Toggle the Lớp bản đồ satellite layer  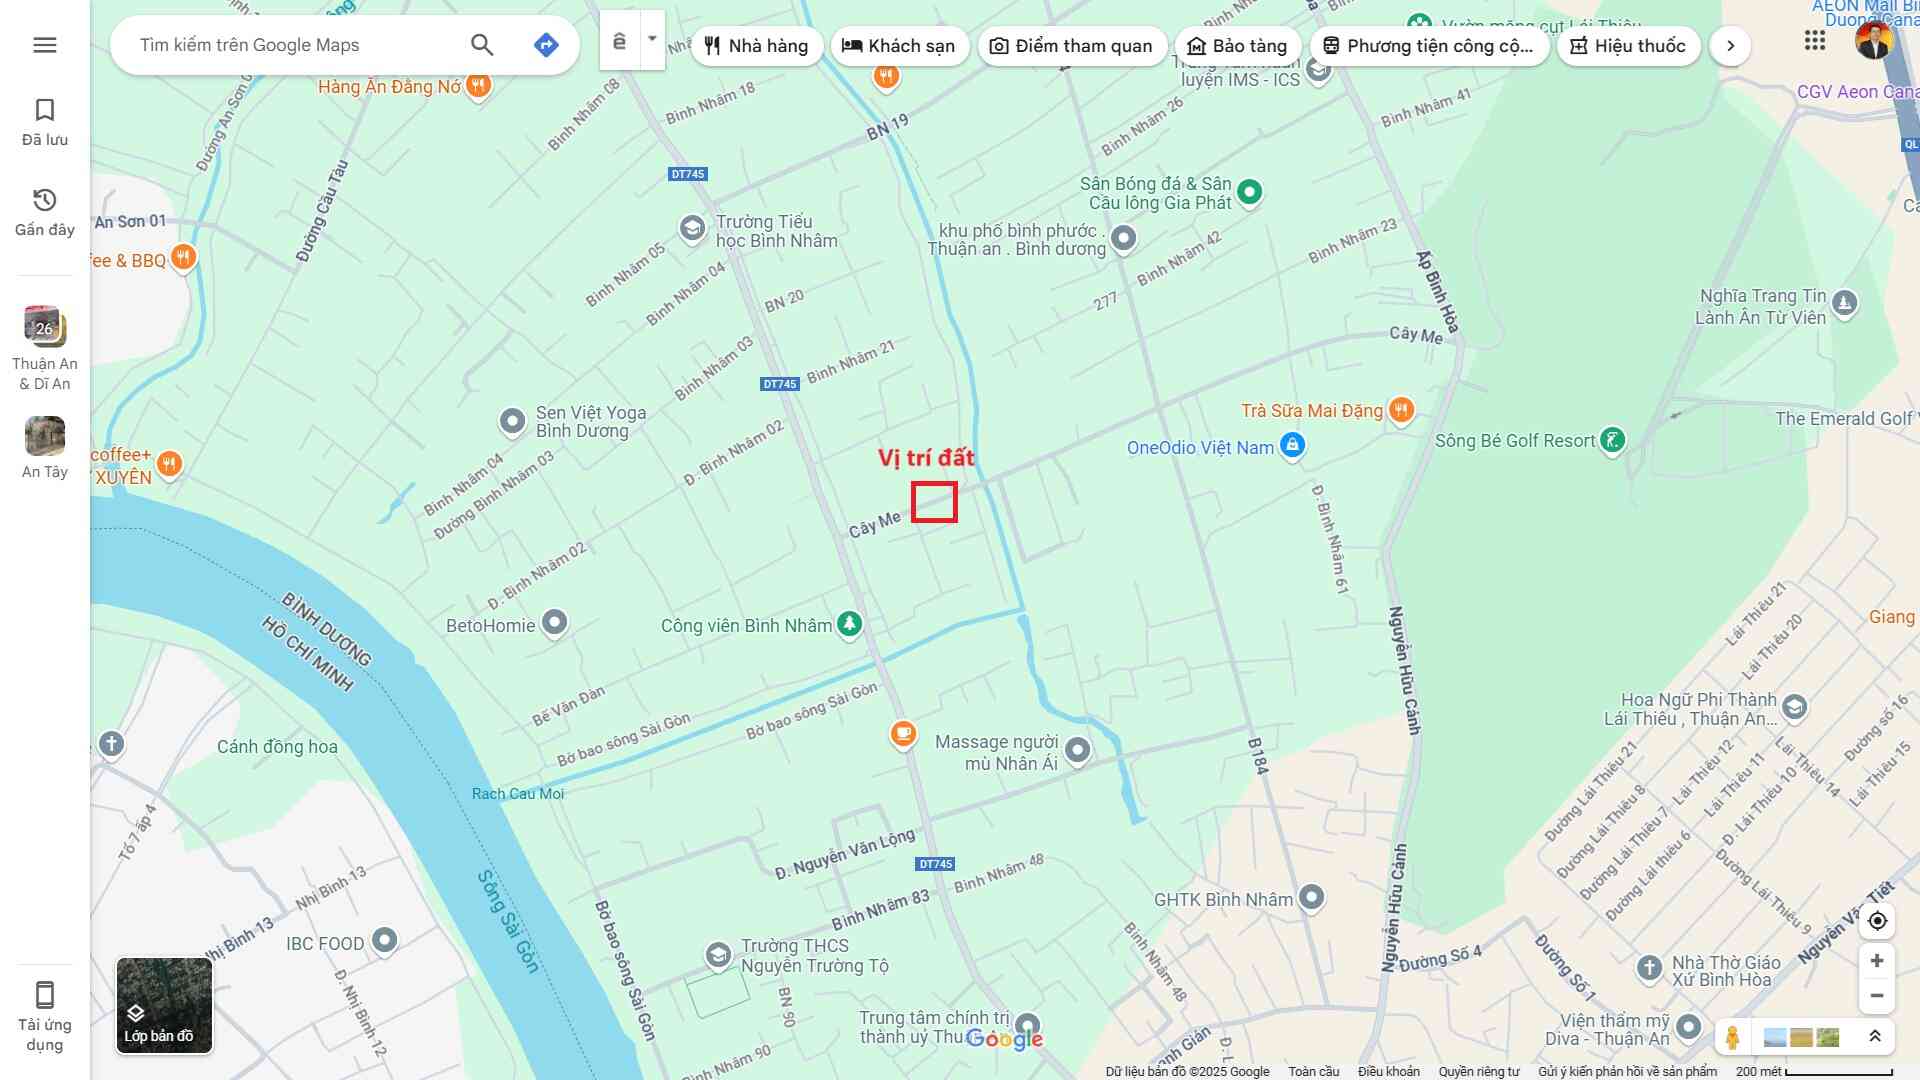164,1006
